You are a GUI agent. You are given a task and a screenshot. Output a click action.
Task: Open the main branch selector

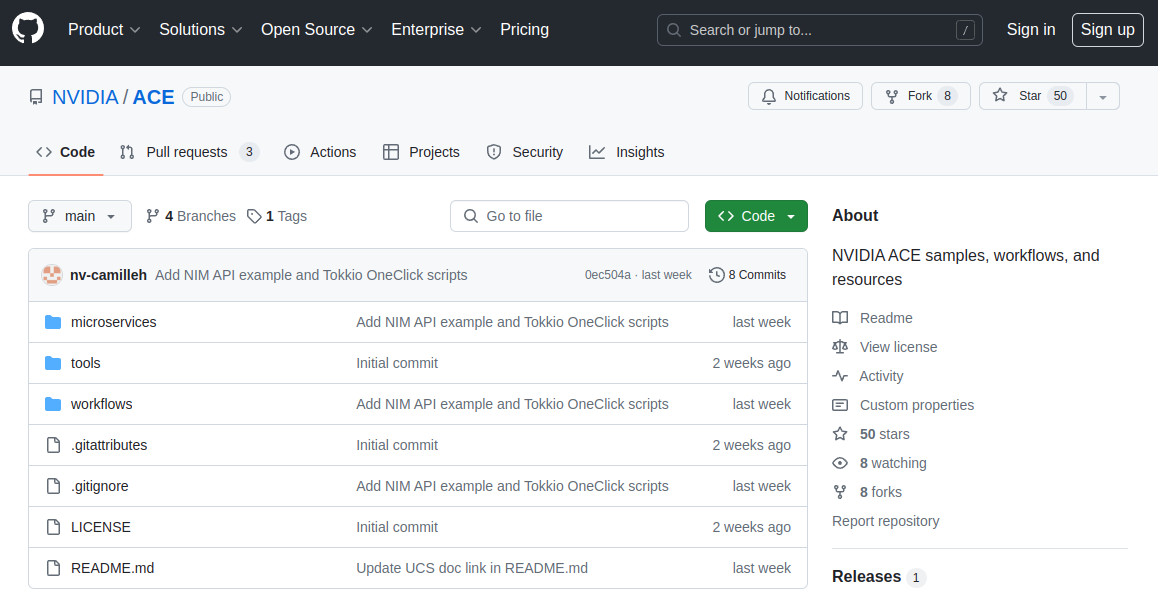point(80,216)
